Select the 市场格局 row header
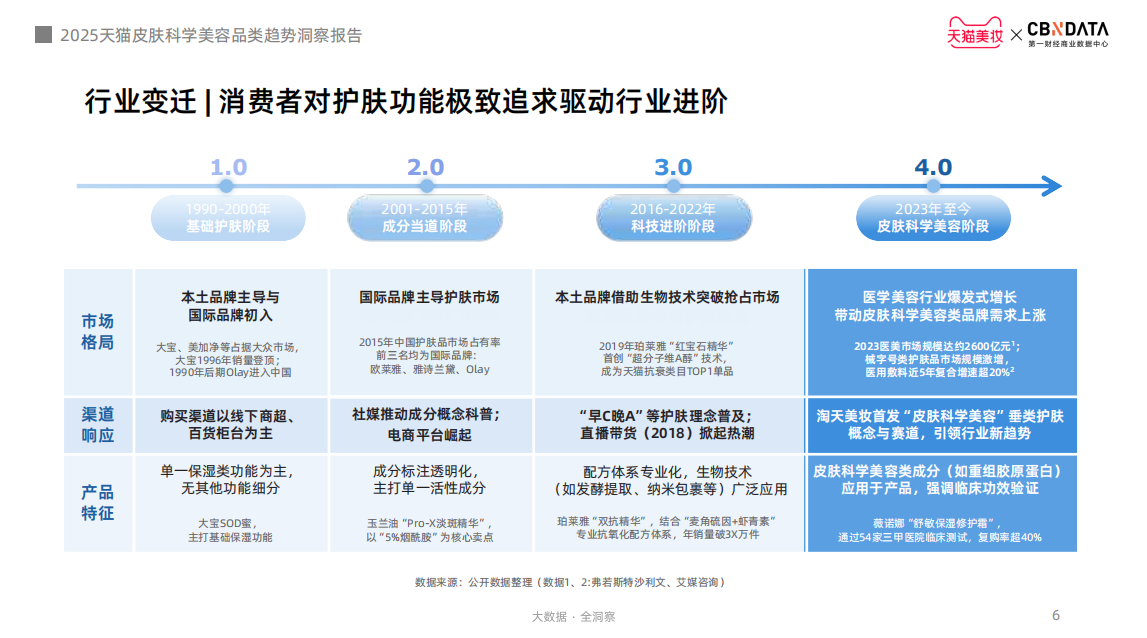 (x=98, y=332)
